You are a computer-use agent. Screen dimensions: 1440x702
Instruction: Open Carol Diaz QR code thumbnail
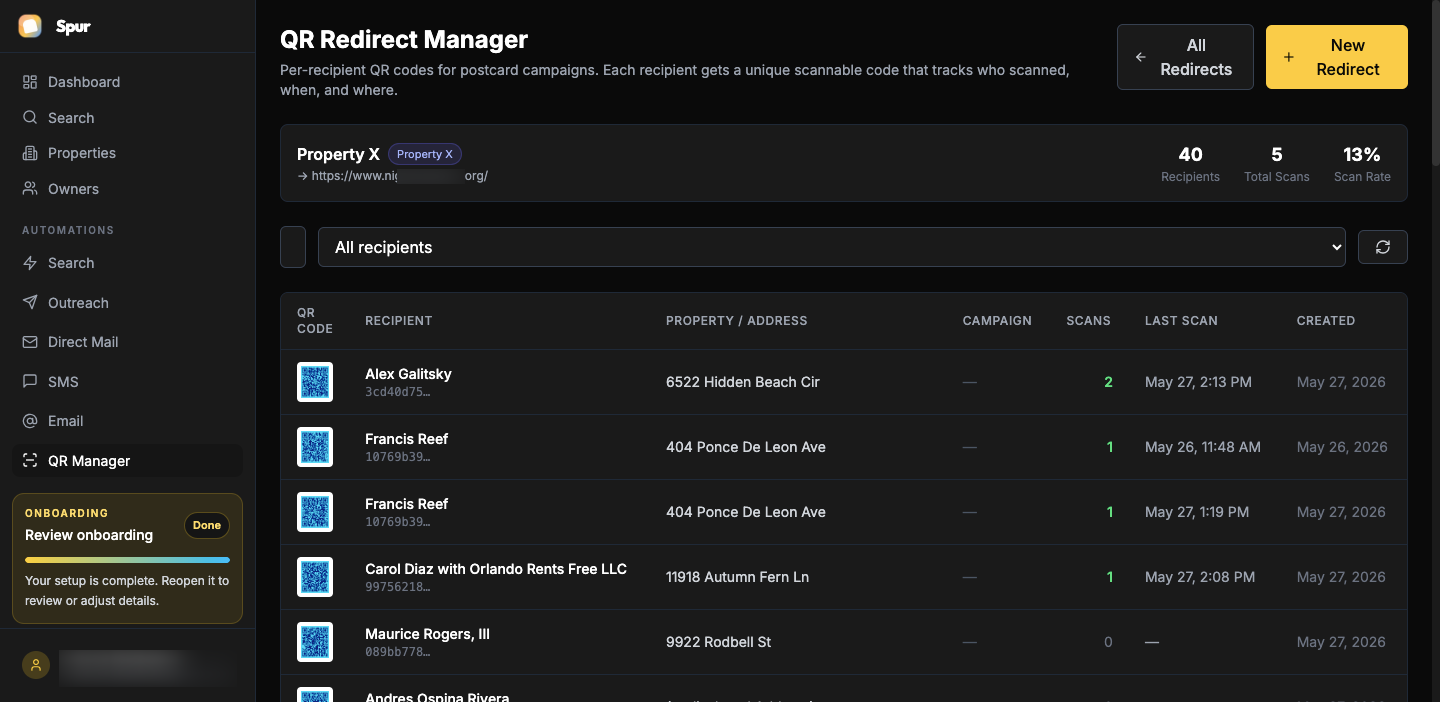tap(315, 577)
